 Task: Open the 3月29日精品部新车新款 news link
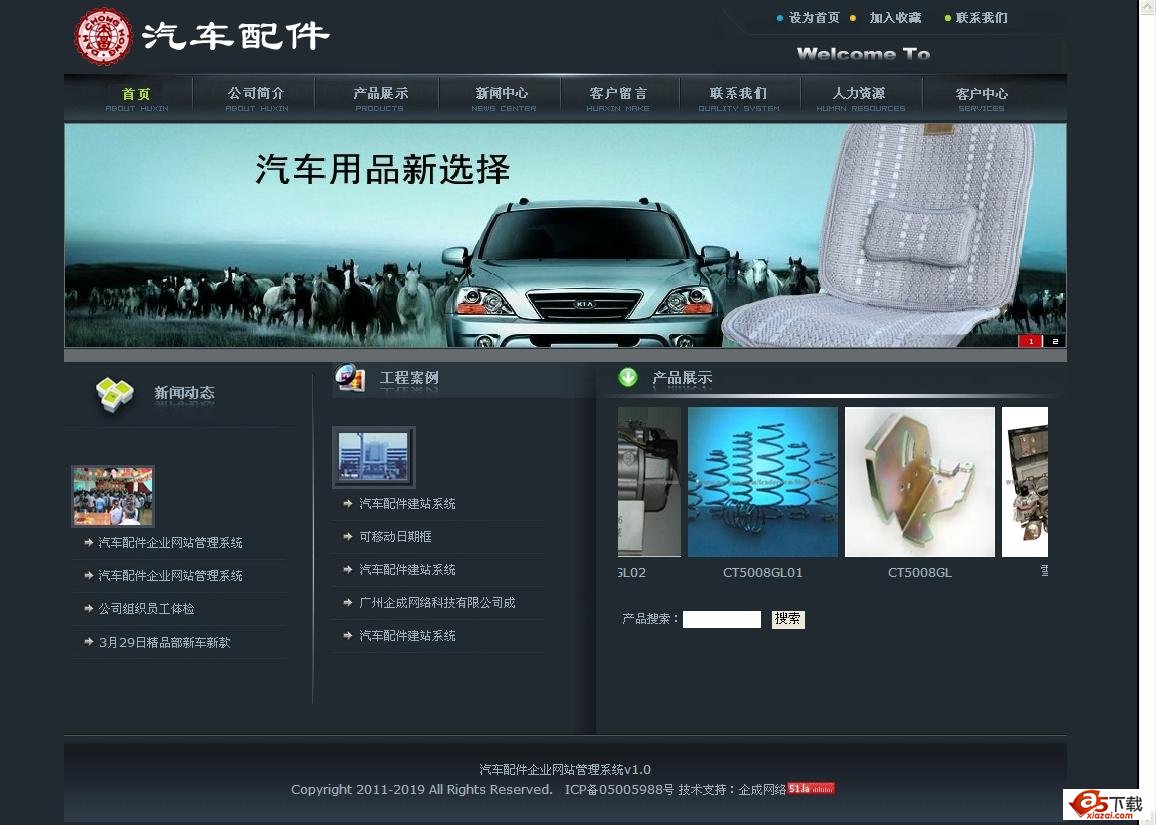pyautogui.click(x=164, y=643)
